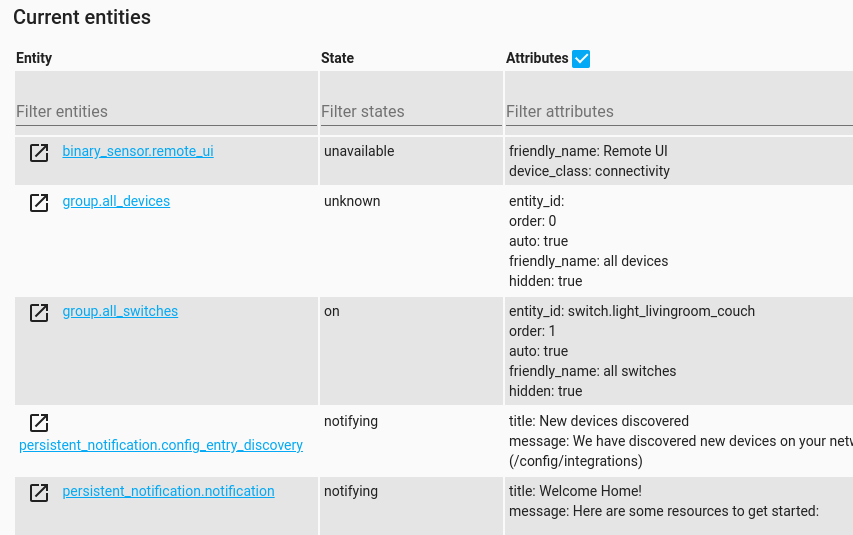Open more-info icon for group.all_switches

point(39,313)
